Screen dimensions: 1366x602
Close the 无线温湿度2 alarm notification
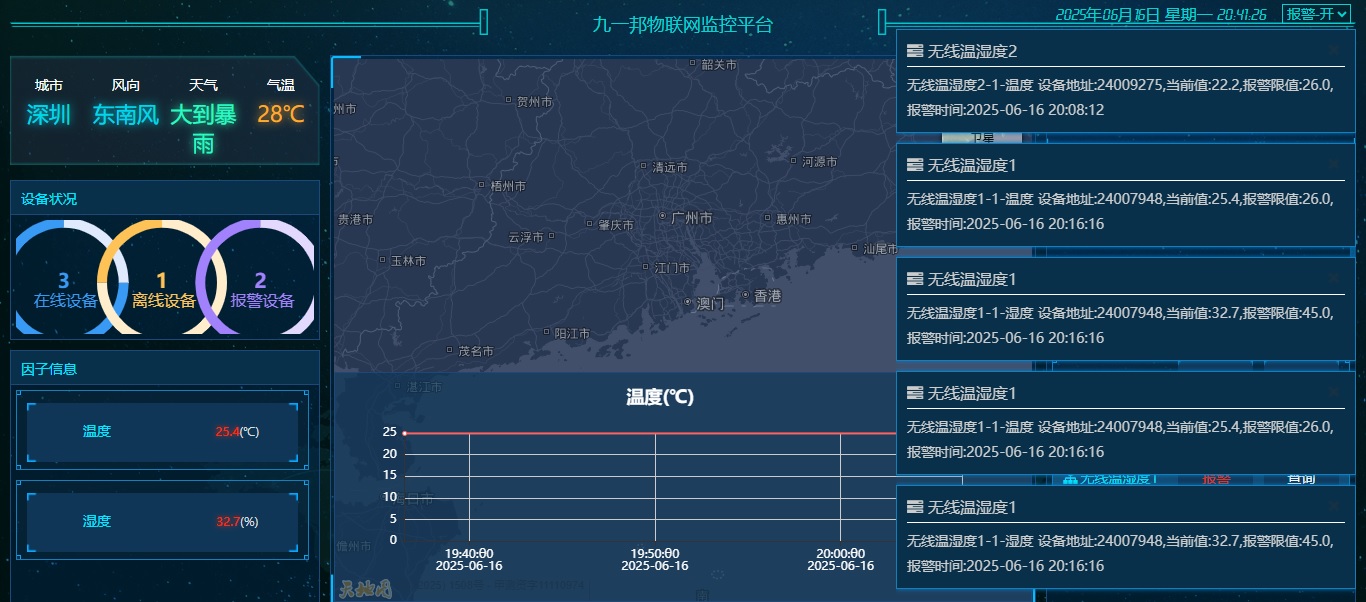1333,50
